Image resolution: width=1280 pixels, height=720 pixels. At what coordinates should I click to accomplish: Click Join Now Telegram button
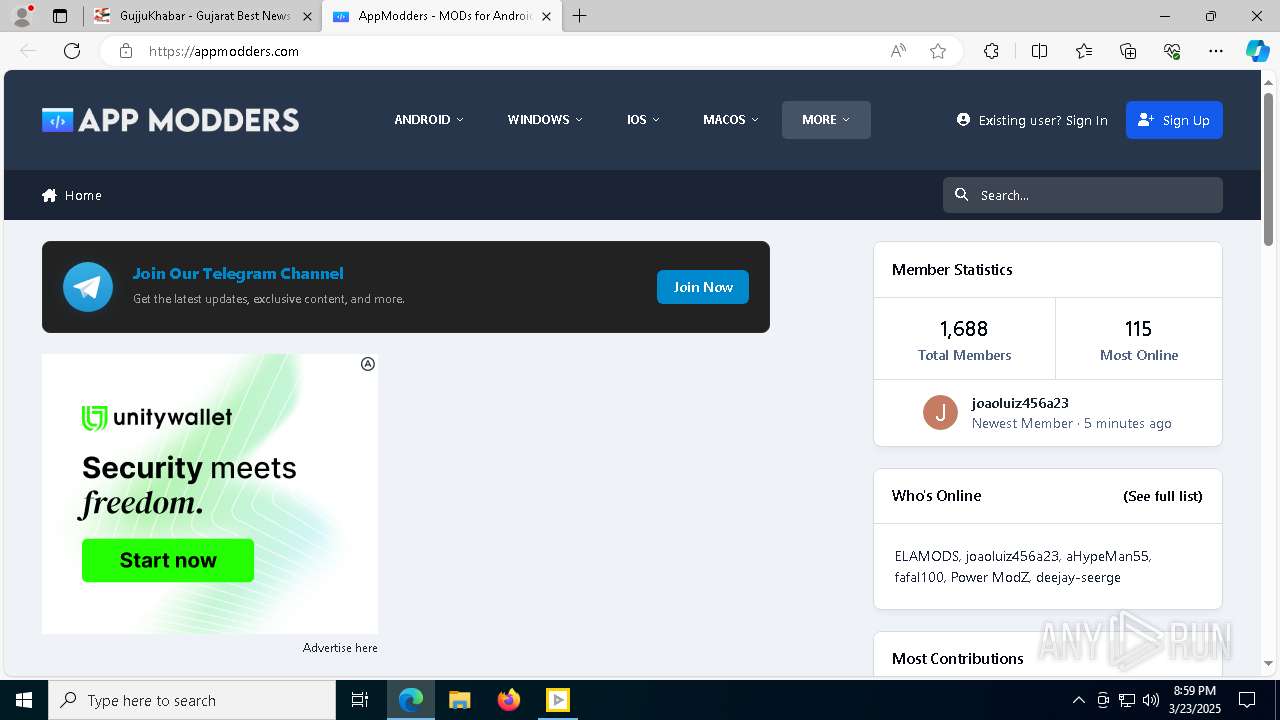tap(703, 287)
